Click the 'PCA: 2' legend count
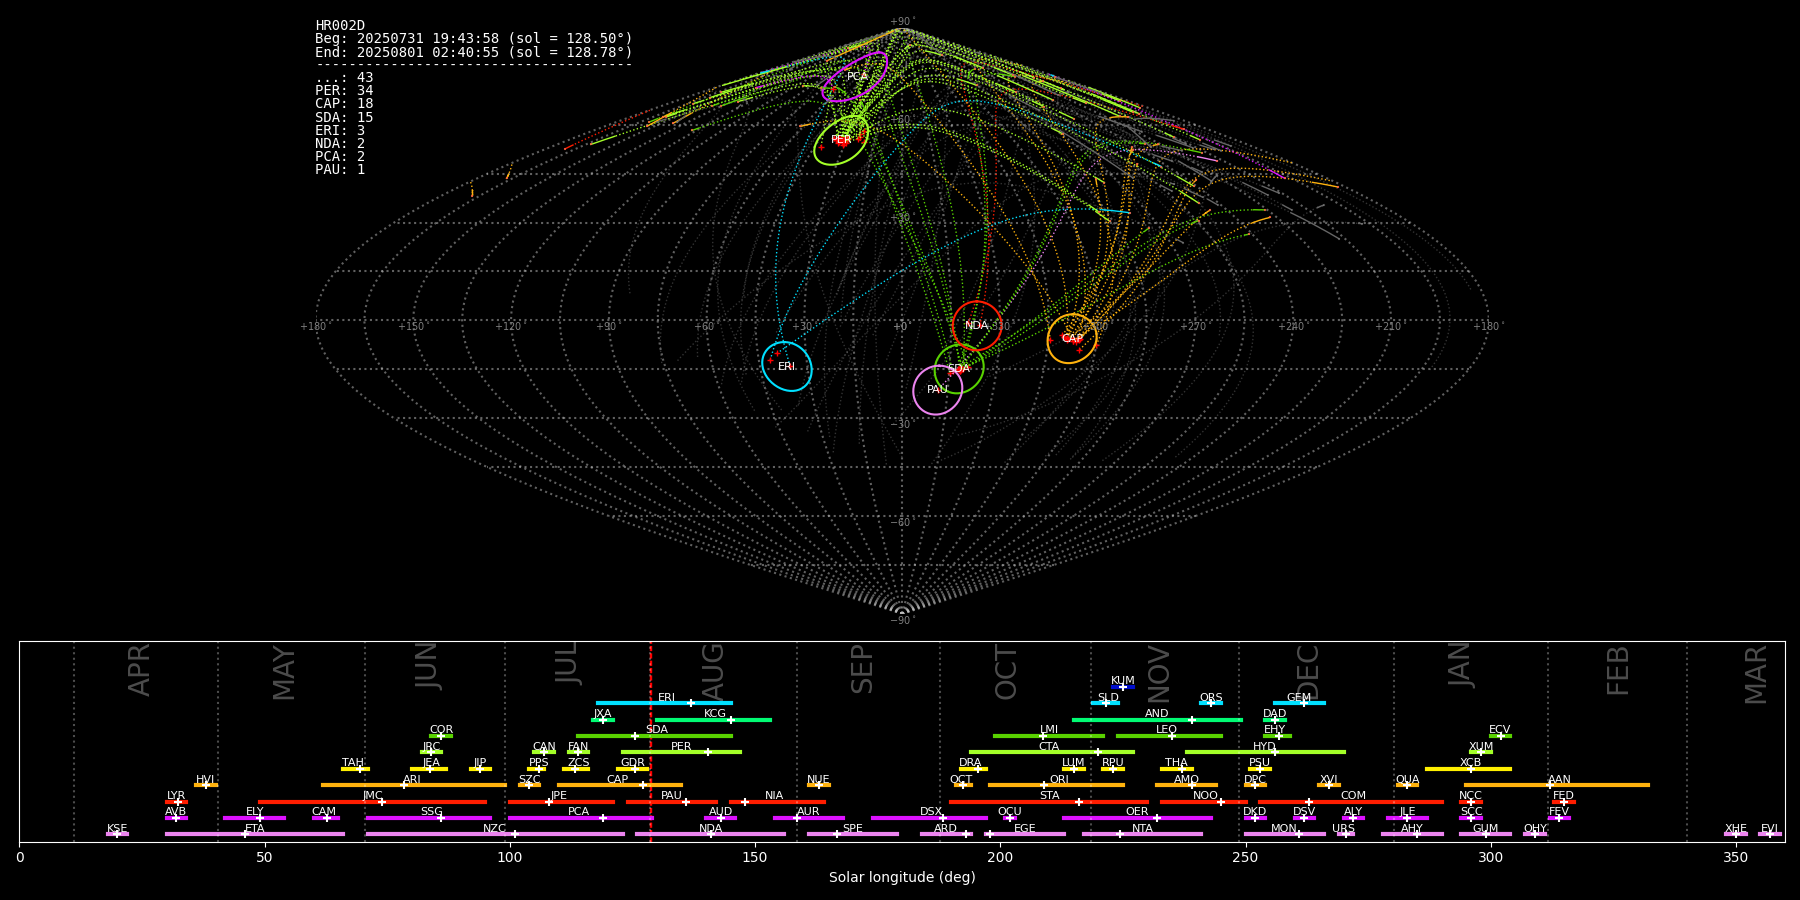Screen dimensions: 1800x900 click(340, 157)
